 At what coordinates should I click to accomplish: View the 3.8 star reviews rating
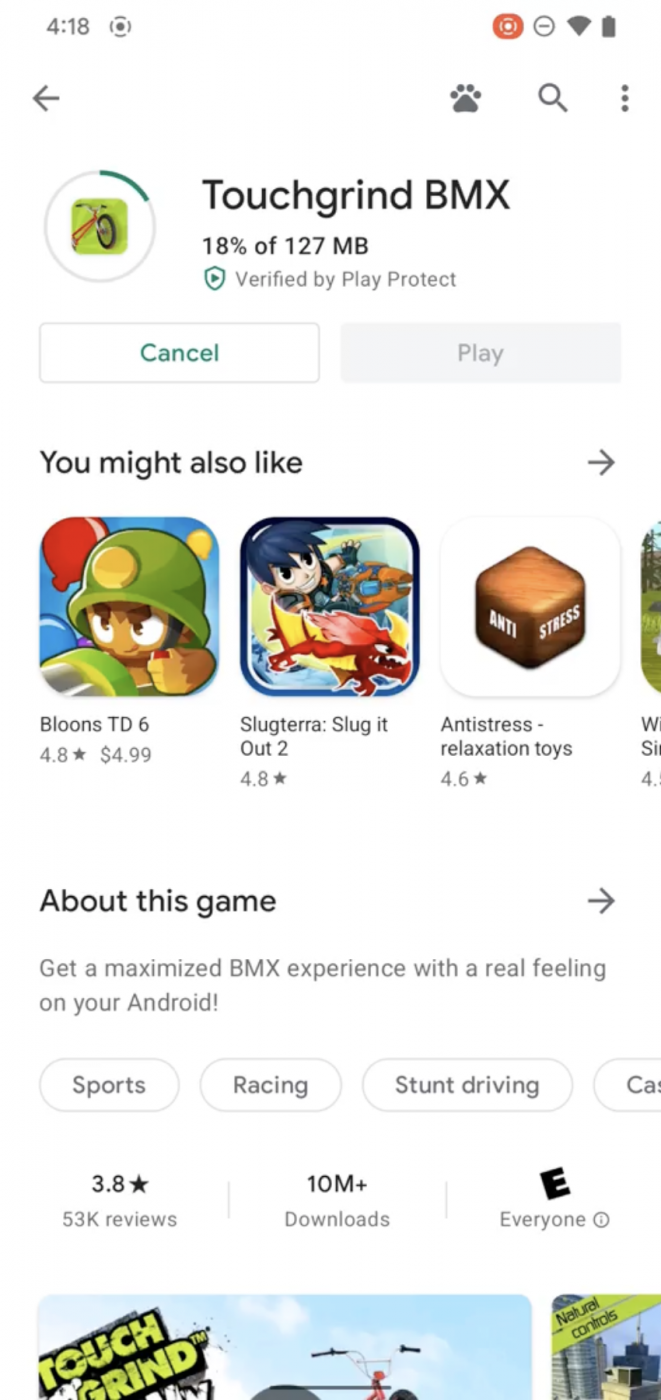tap(120, 1201)
